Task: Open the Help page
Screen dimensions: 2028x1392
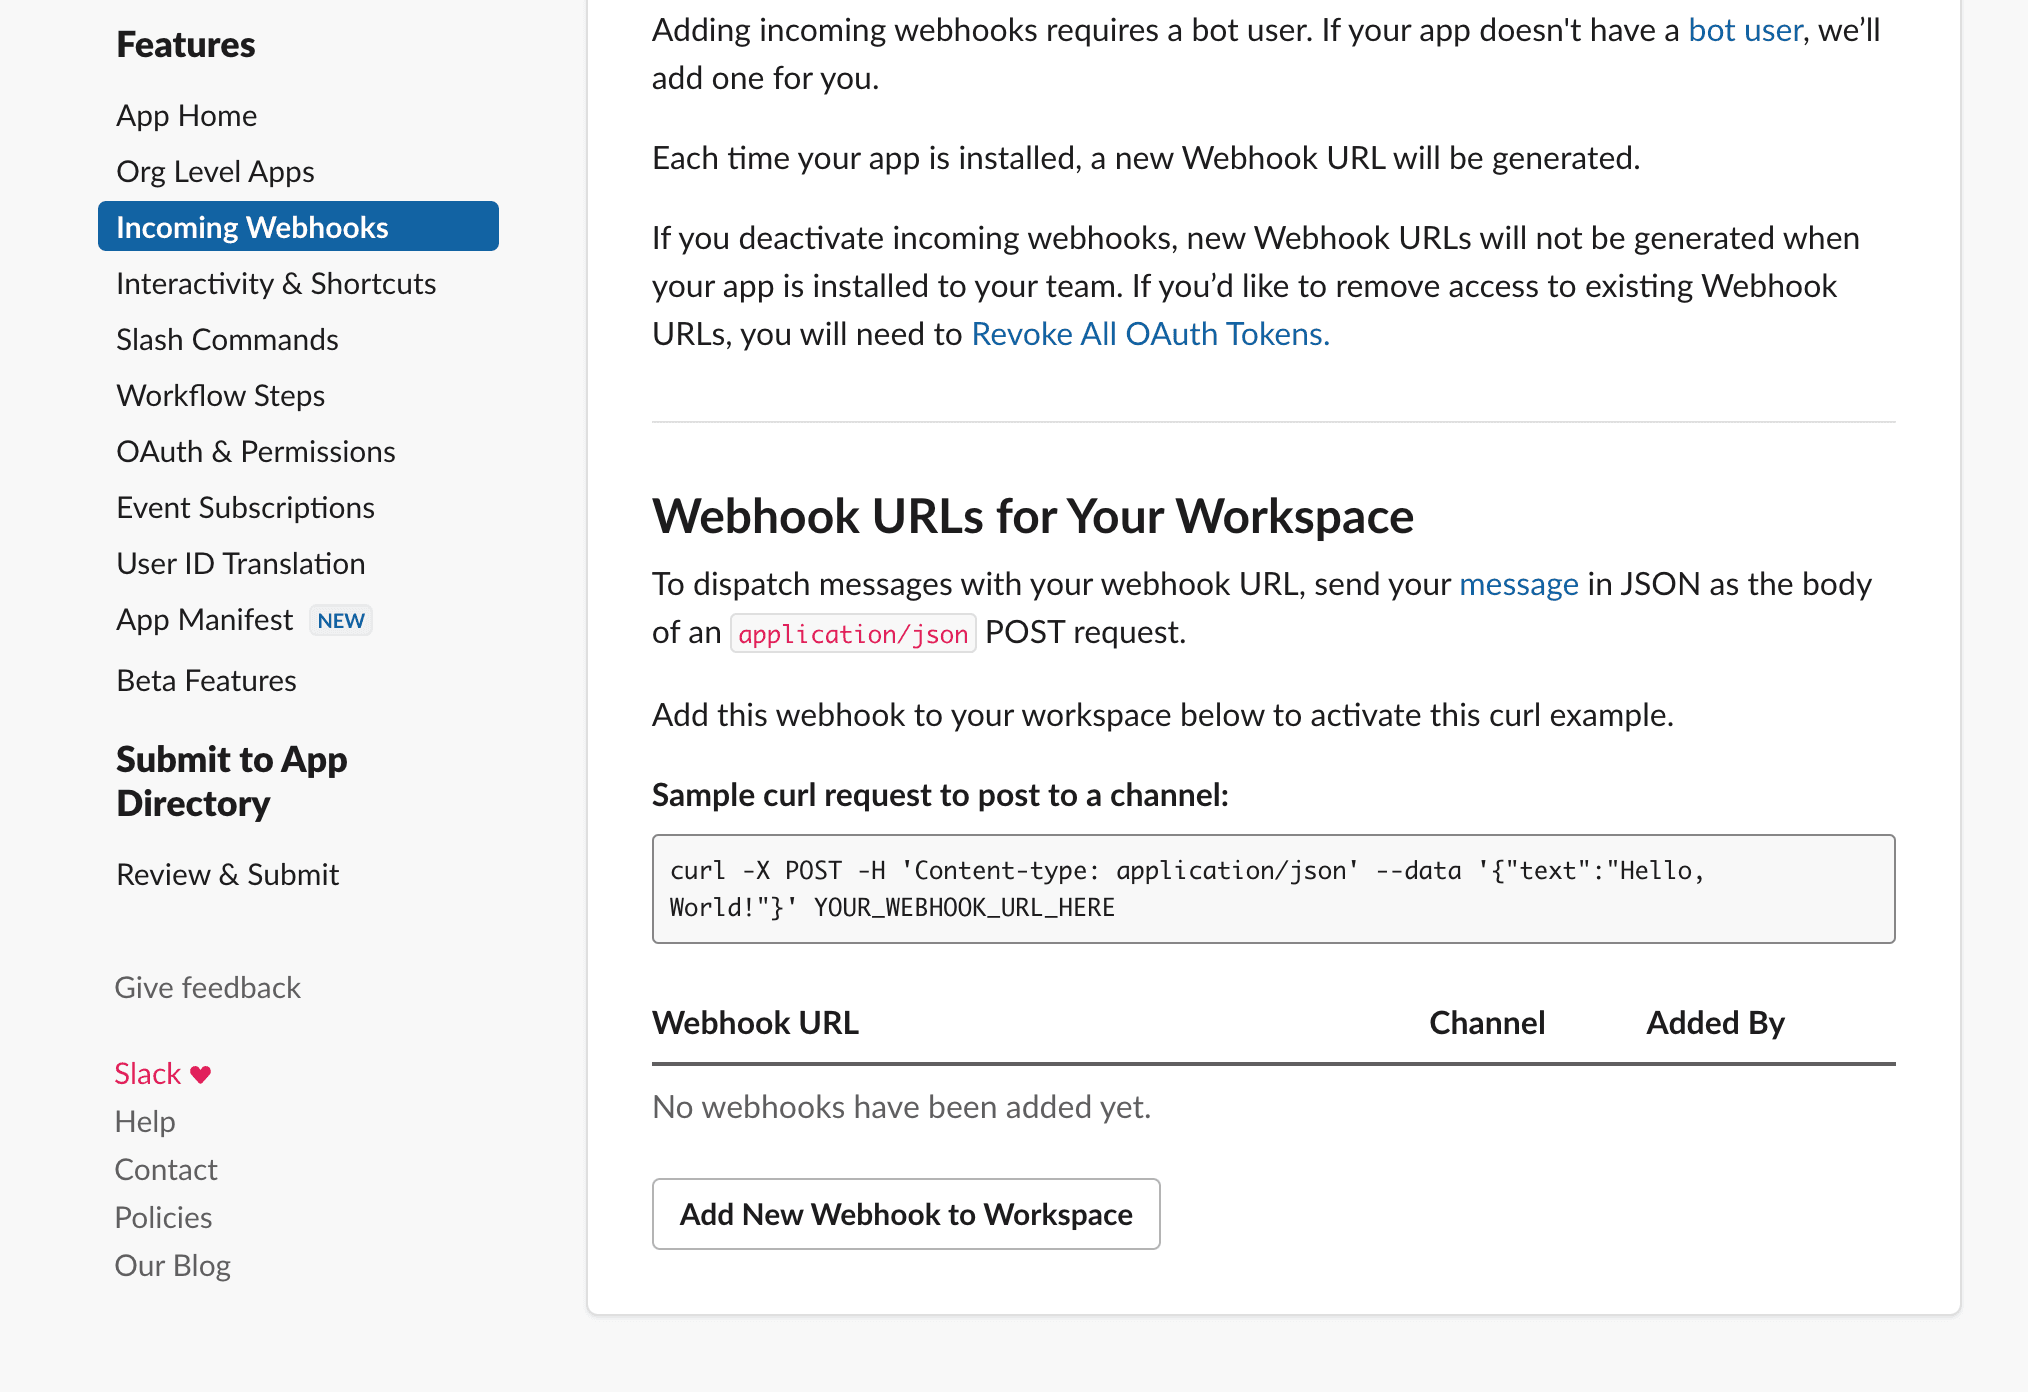Action: [145, 1121]
